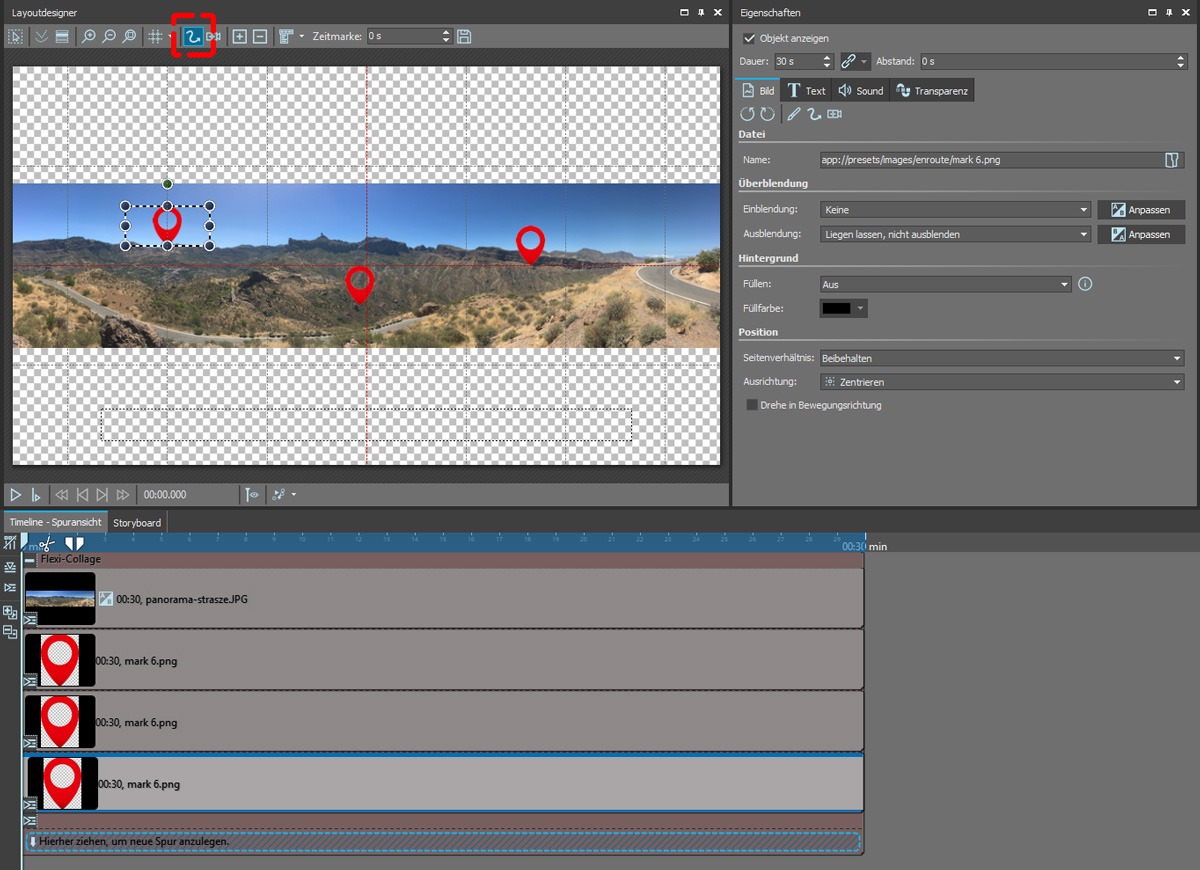Click the browse file icon beside Name field

(1173, 160)
